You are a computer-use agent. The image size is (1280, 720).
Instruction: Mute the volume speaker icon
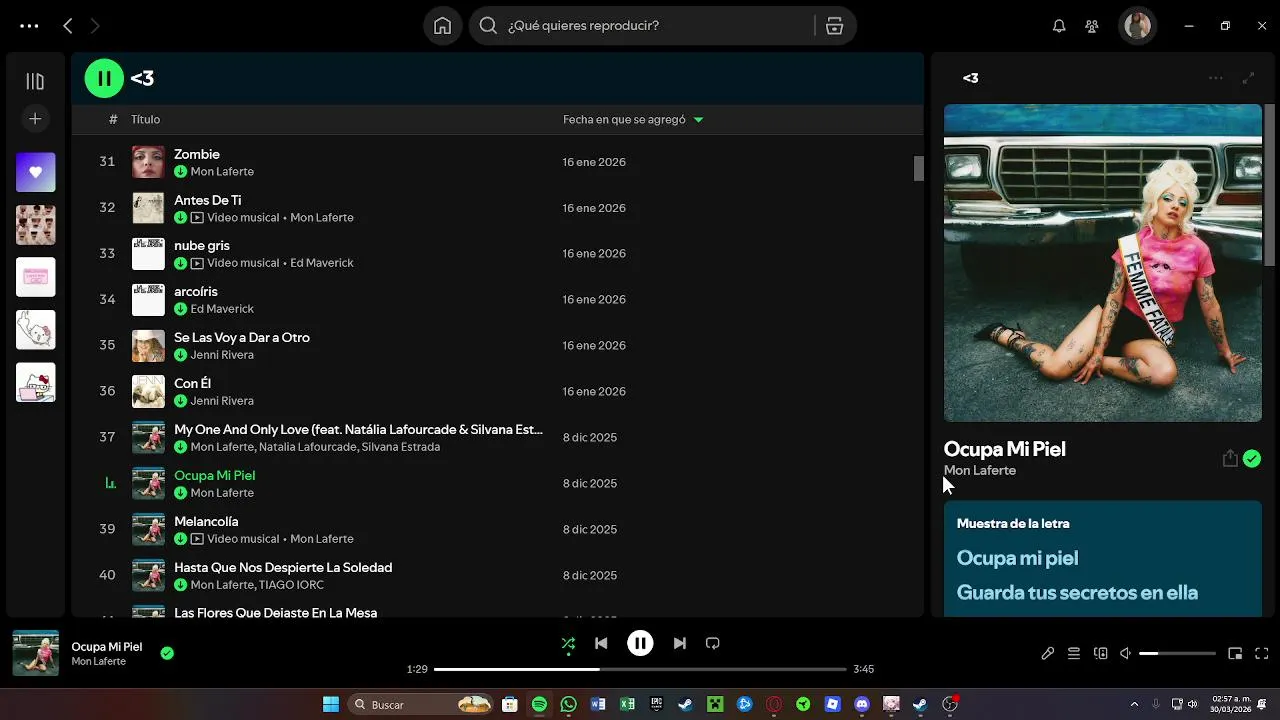tap(1125, 653)
